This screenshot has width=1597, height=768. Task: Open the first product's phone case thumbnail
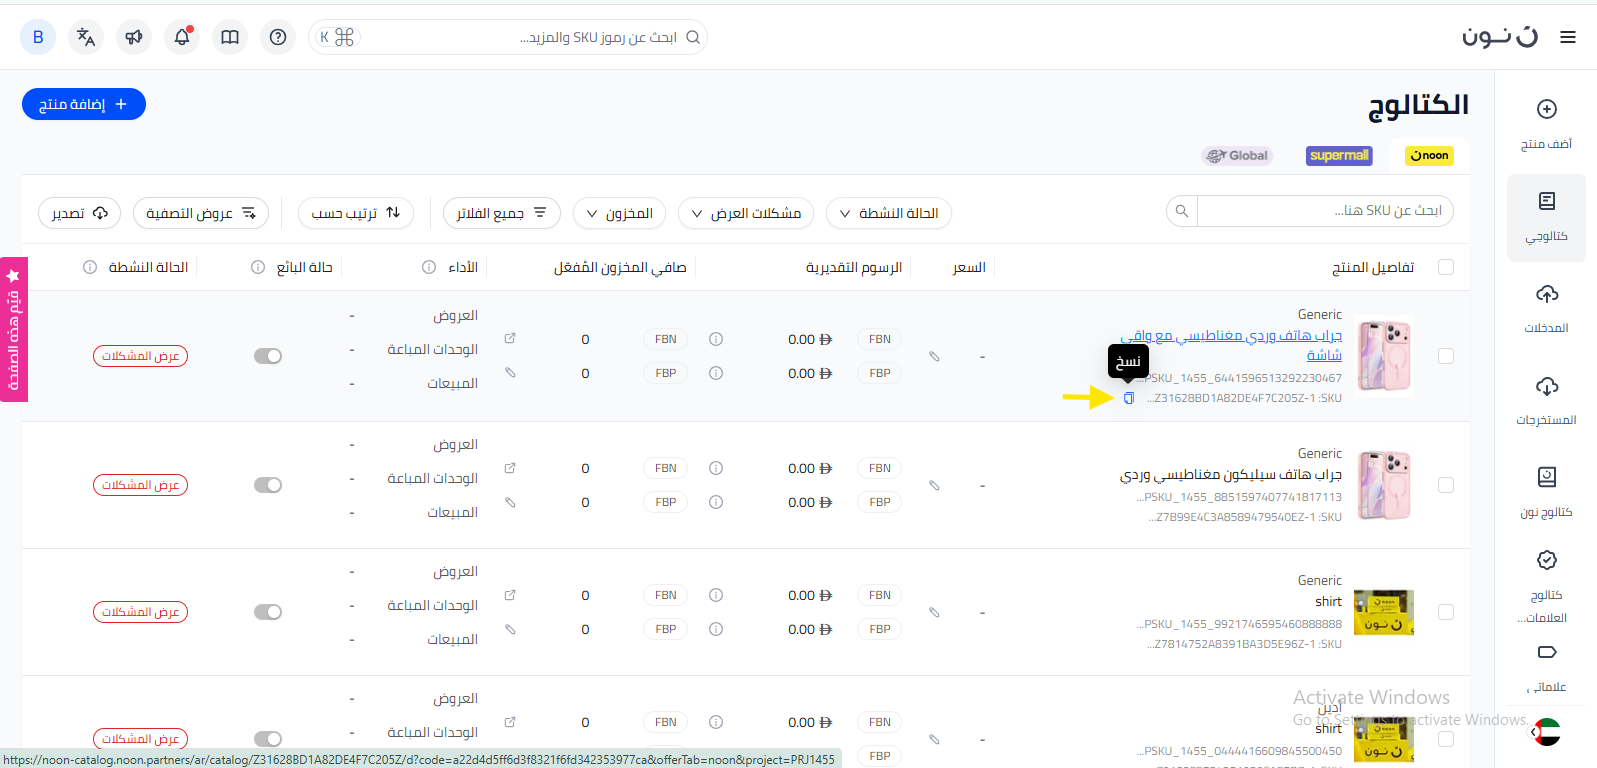[1384, 356]
